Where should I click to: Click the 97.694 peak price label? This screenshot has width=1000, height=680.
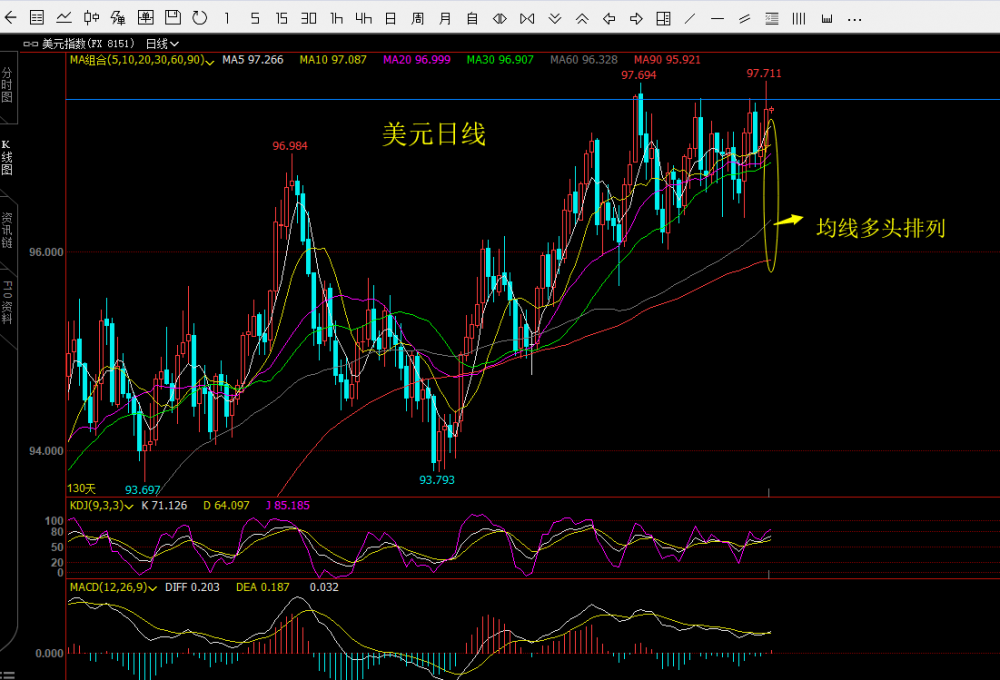coord(639,75)
